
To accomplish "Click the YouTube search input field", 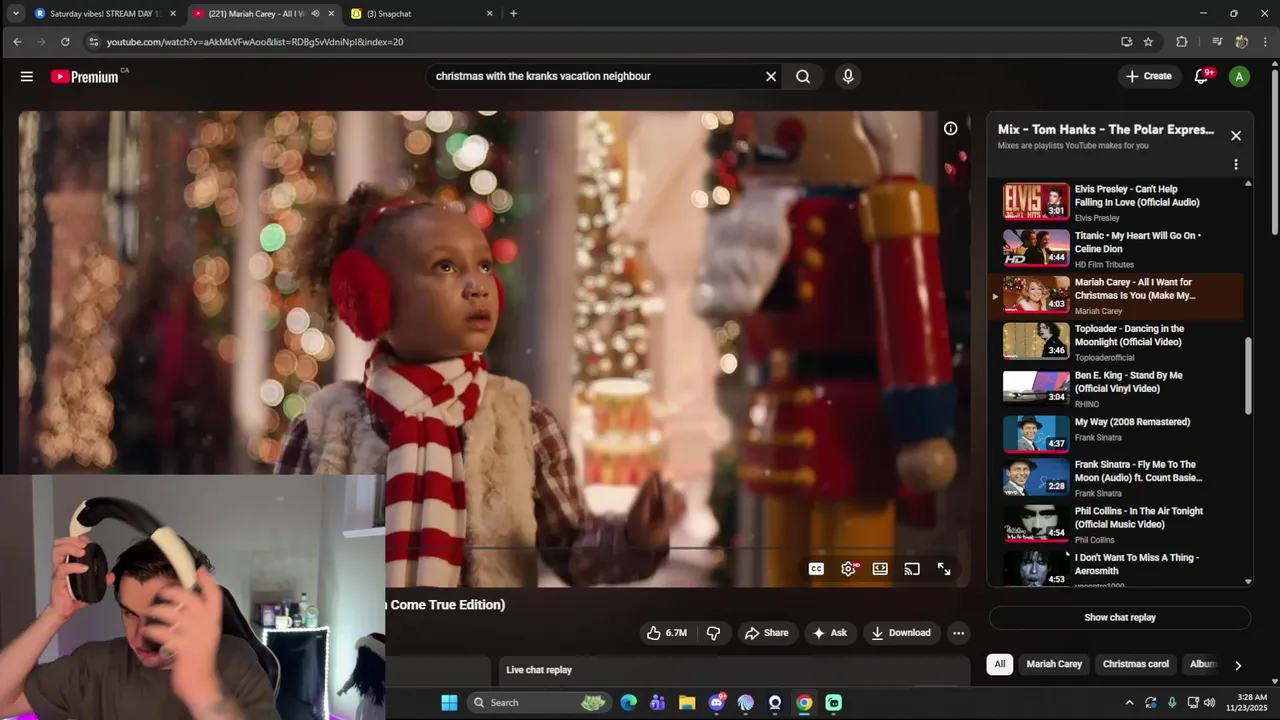I will [596, 76].
